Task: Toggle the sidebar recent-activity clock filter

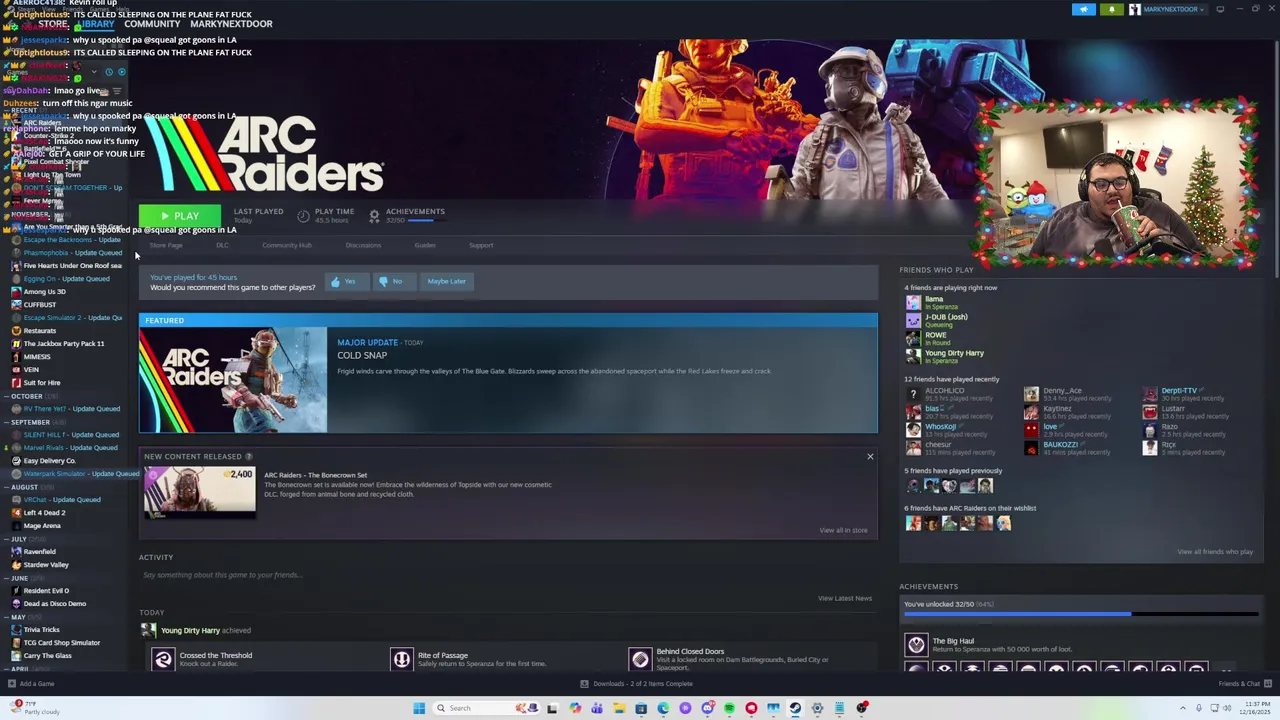Action: point(109,72)
